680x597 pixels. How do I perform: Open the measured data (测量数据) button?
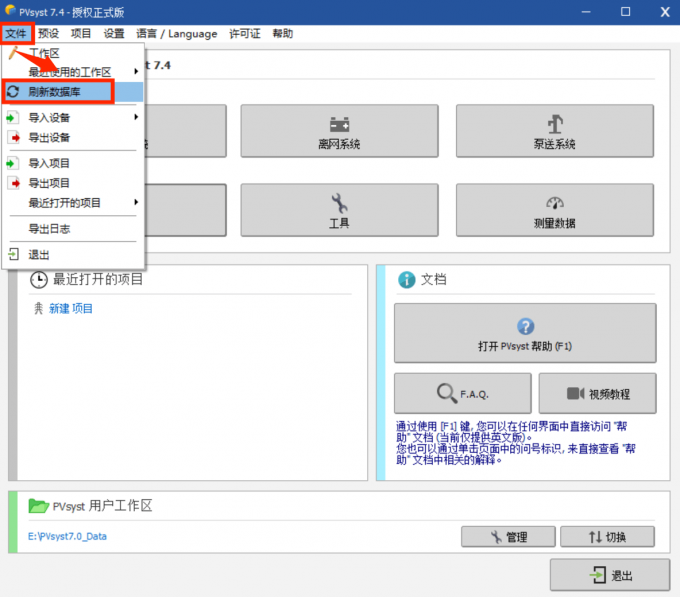click(554, 210)
